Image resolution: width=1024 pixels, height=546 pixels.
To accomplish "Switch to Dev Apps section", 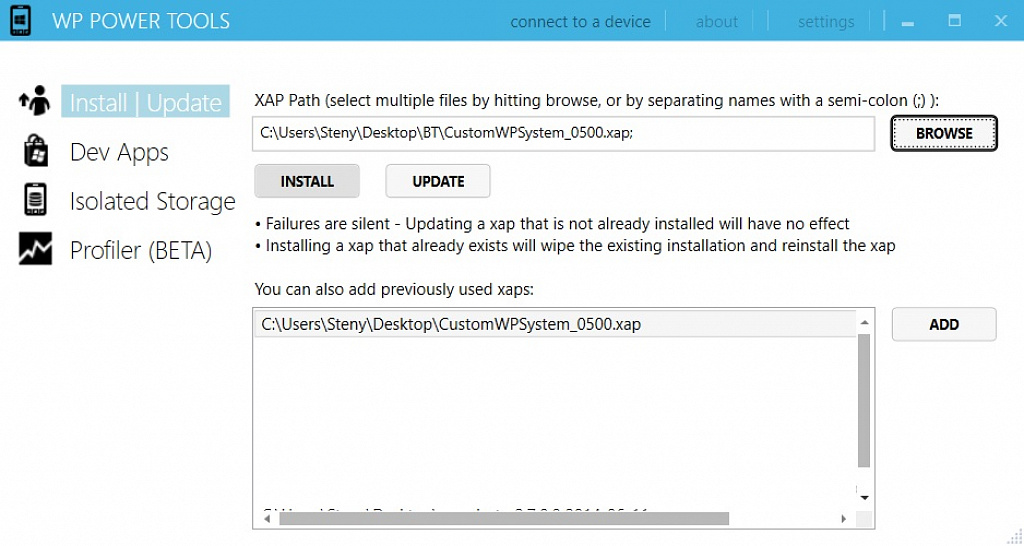I will tap(120, 152).
